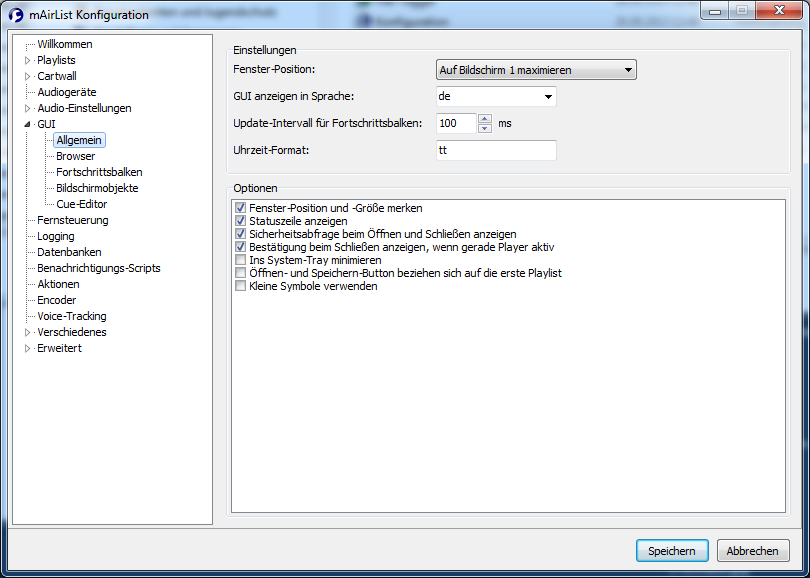Click the update interval value field showing 100
810x578 pixels.
pyautogui.click(x=456, y=123)
